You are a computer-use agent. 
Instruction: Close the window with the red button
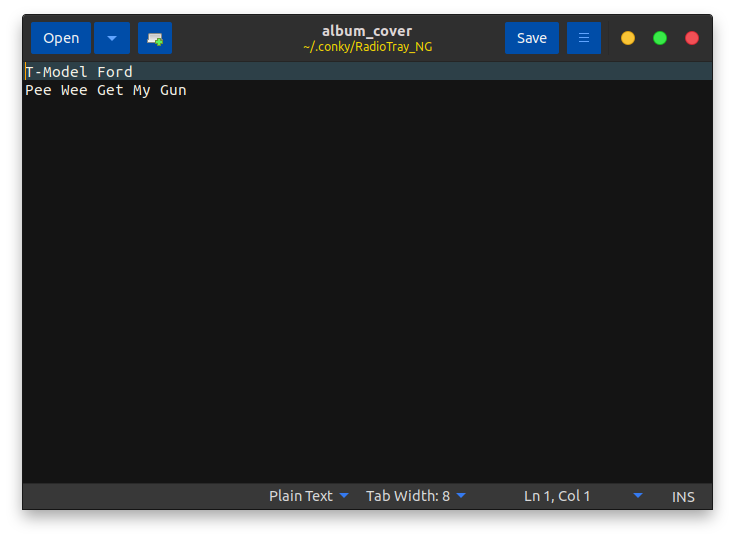point(692,38)
